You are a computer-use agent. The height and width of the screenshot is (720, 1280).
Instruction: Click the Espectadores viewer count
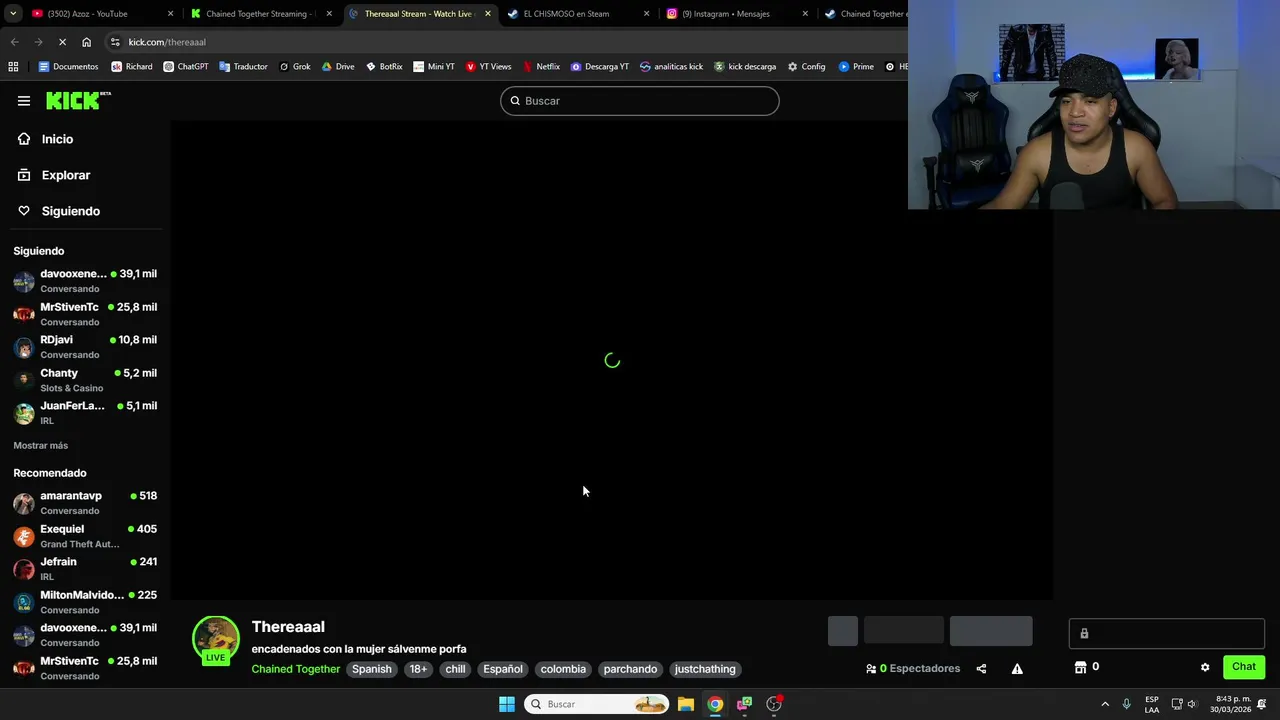pyautogui.click(x=913, y=669)
